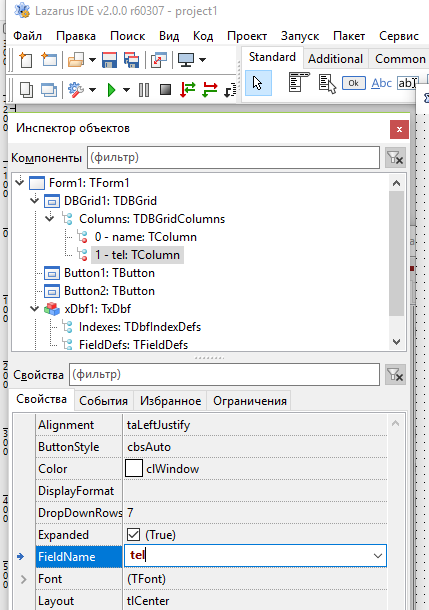Click the Toggle Form/Unit icon
The image size is (429, 610).
coord(159,60)
